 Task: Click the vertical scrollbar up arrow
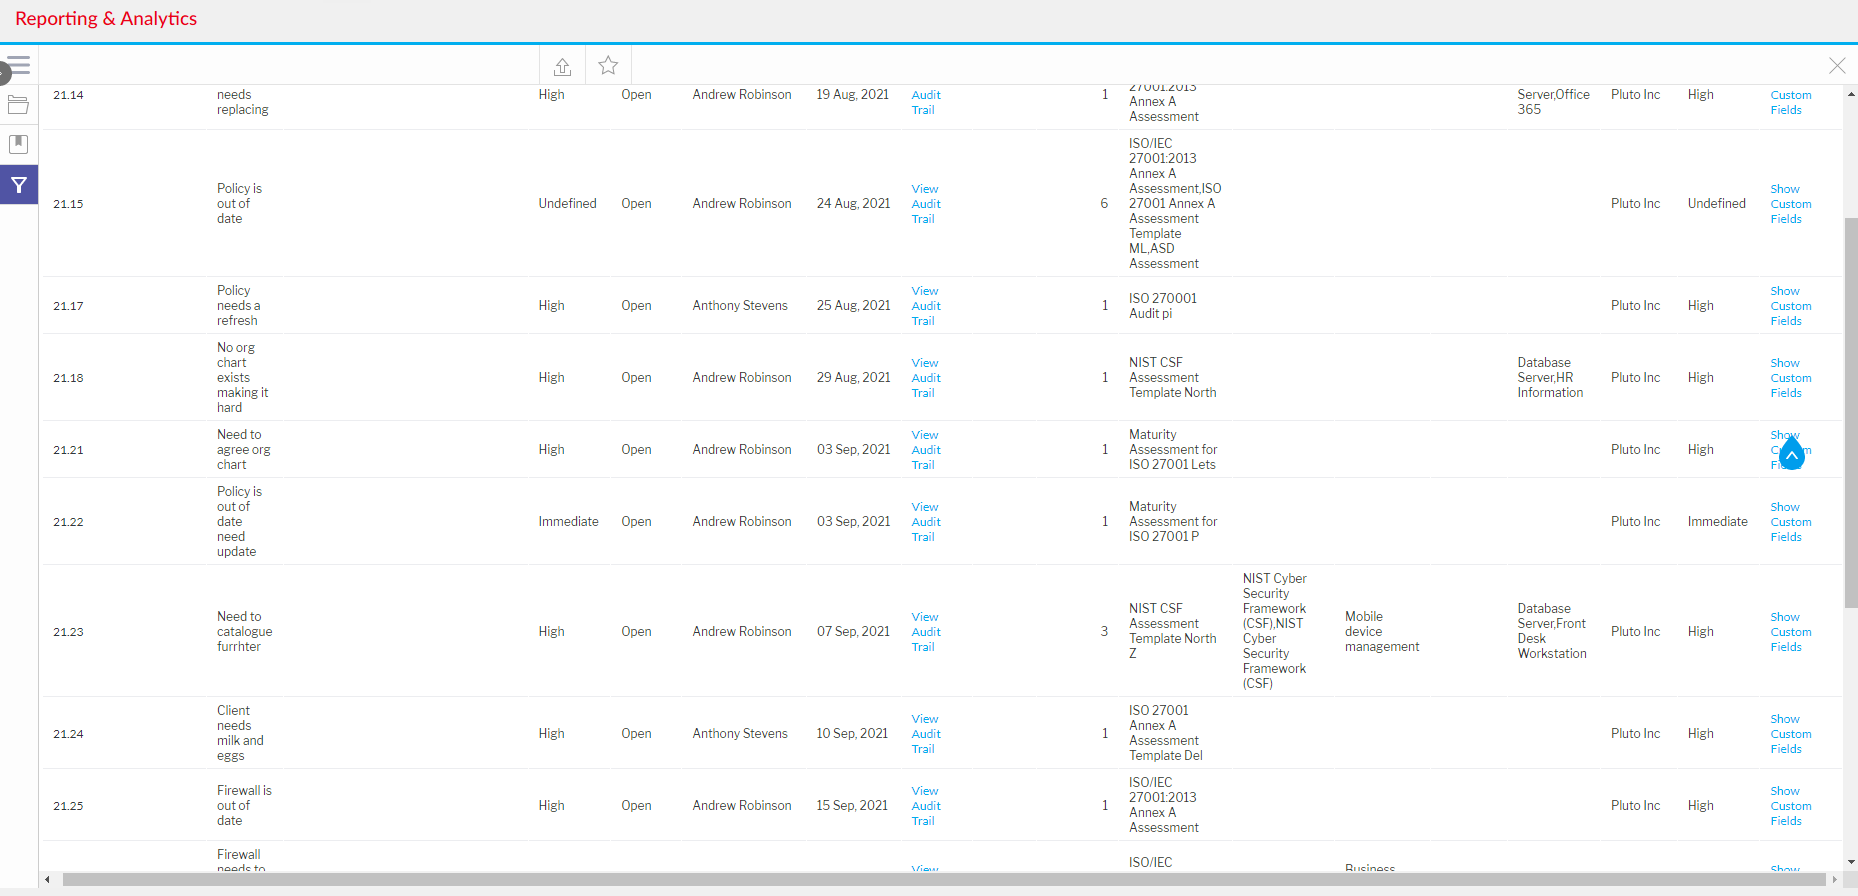1851,94
